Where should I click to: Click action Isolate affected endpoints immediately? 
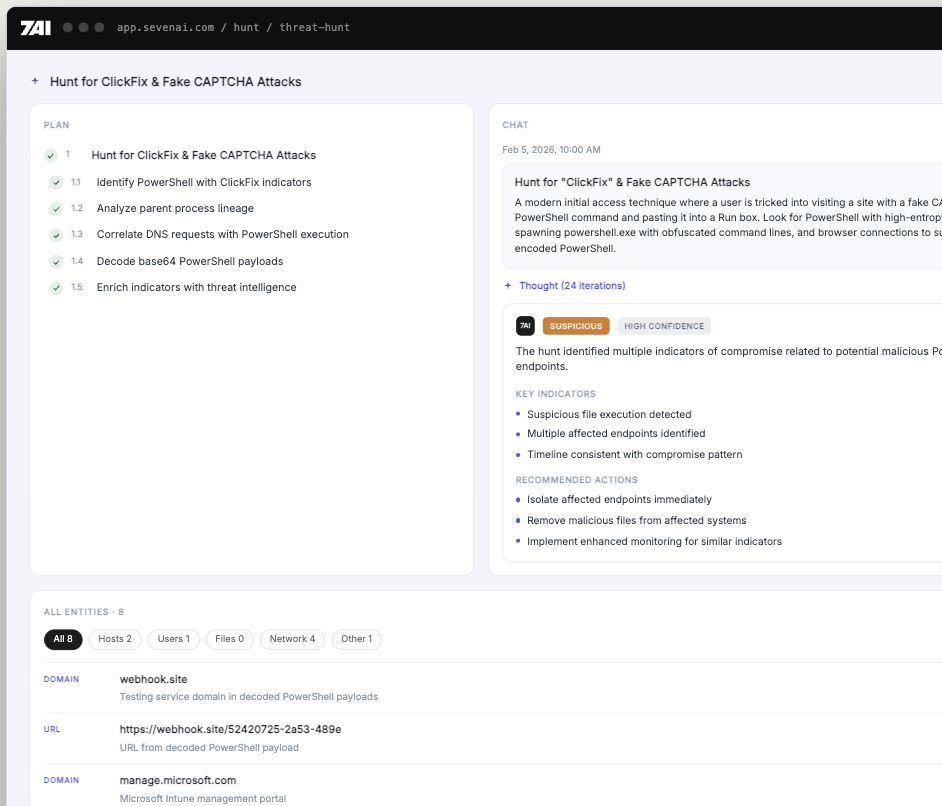(619, 499)
